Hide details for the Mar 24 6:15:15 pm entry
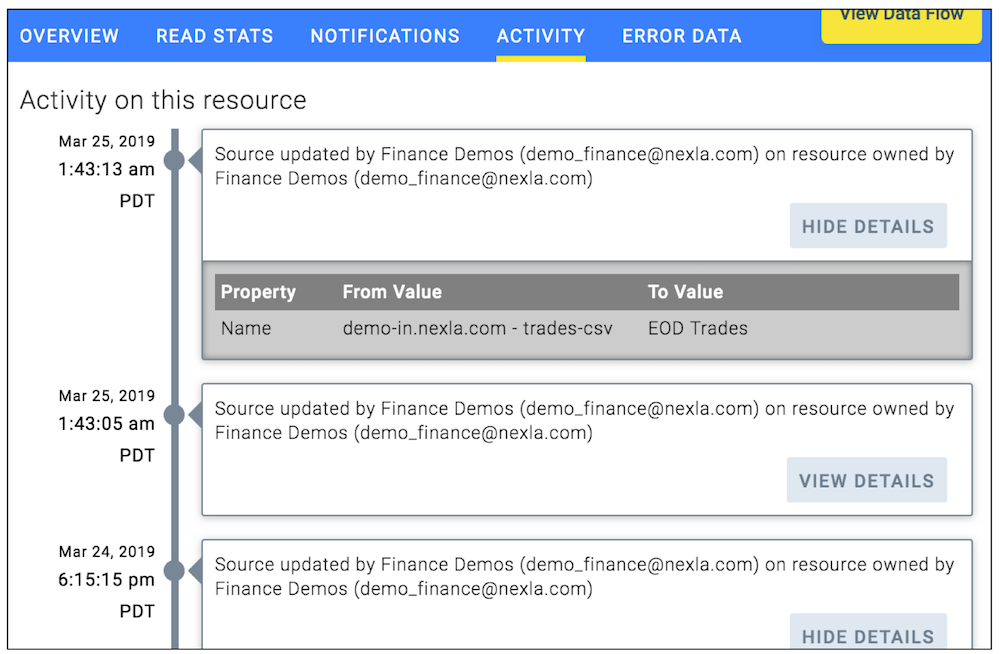 868,632
